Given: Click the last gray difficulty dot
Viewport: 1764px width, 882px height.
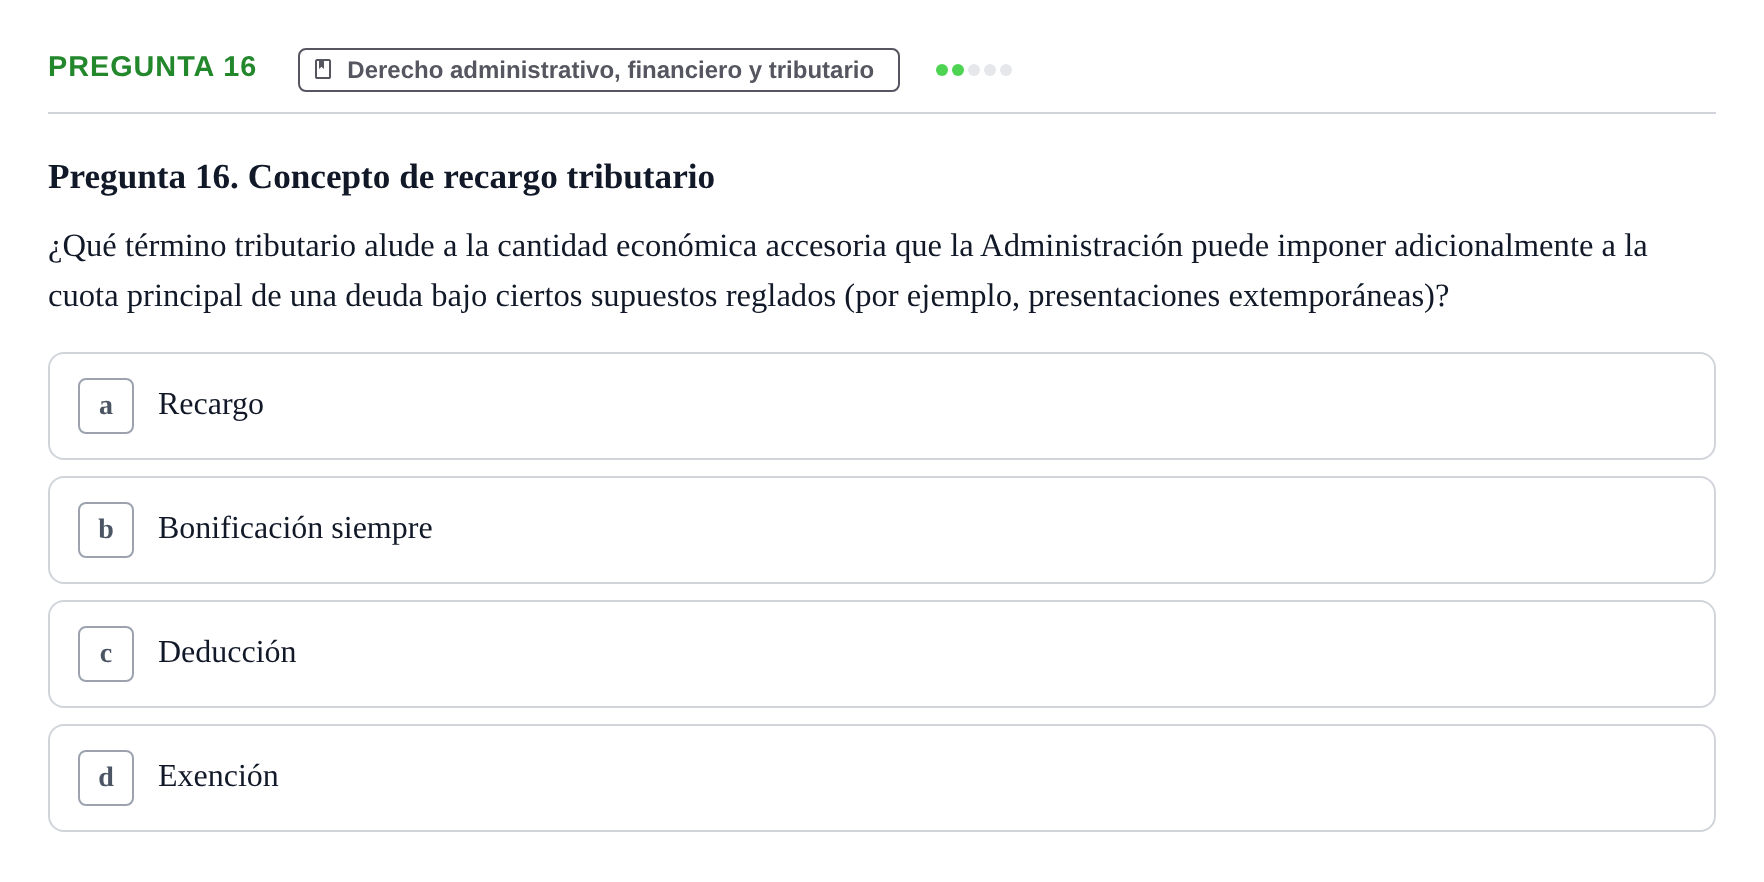Looking at the screenshot, I should [1006, 70].
